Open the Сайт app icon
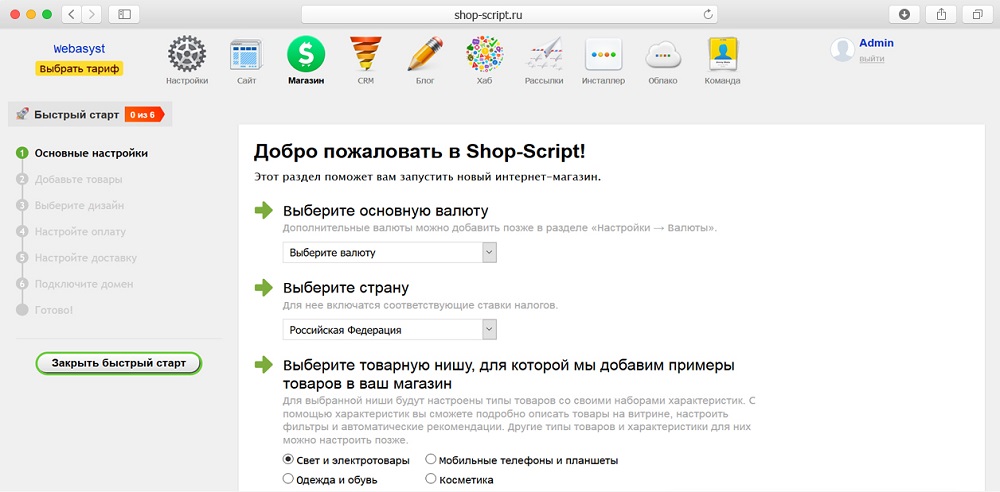Viewport: 1000px width, 492px height. pyautogui.click(x=246, y=56)
